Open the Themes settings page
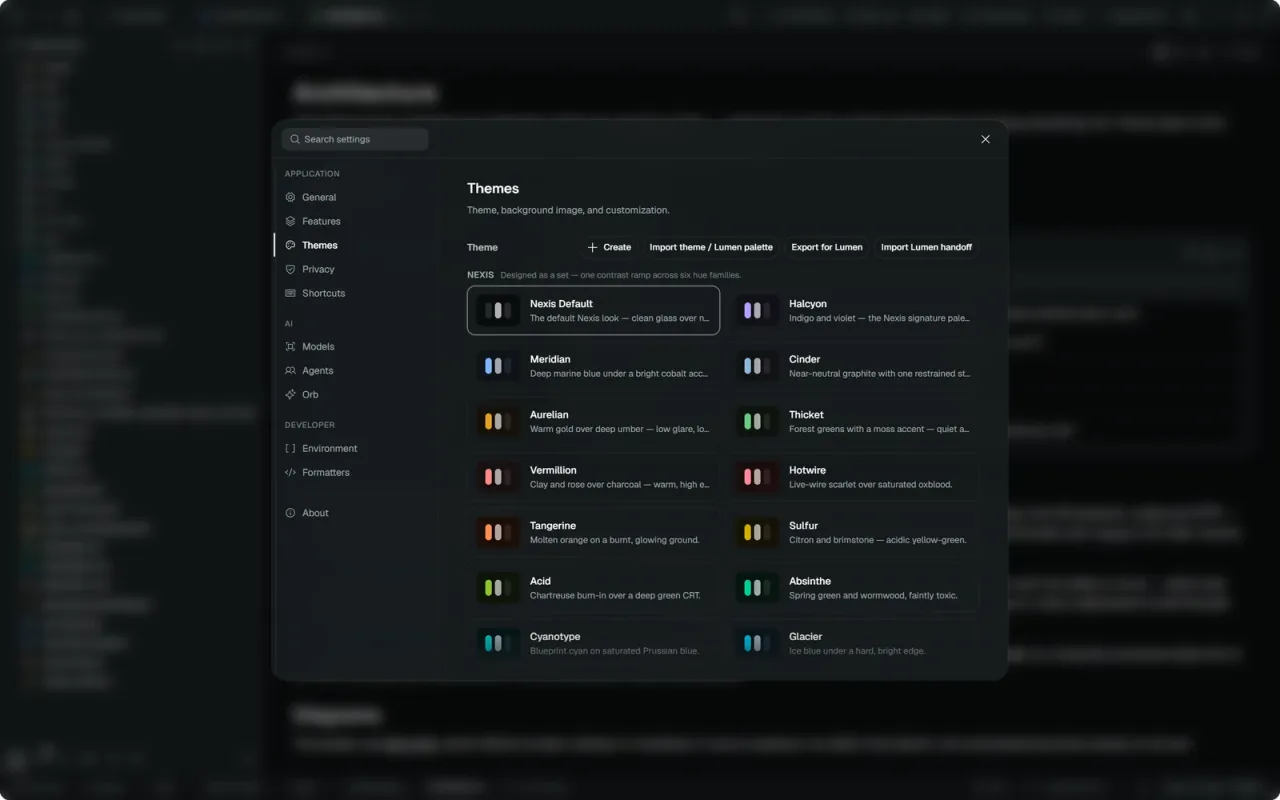1280x800 pixels. pos(354,245)
